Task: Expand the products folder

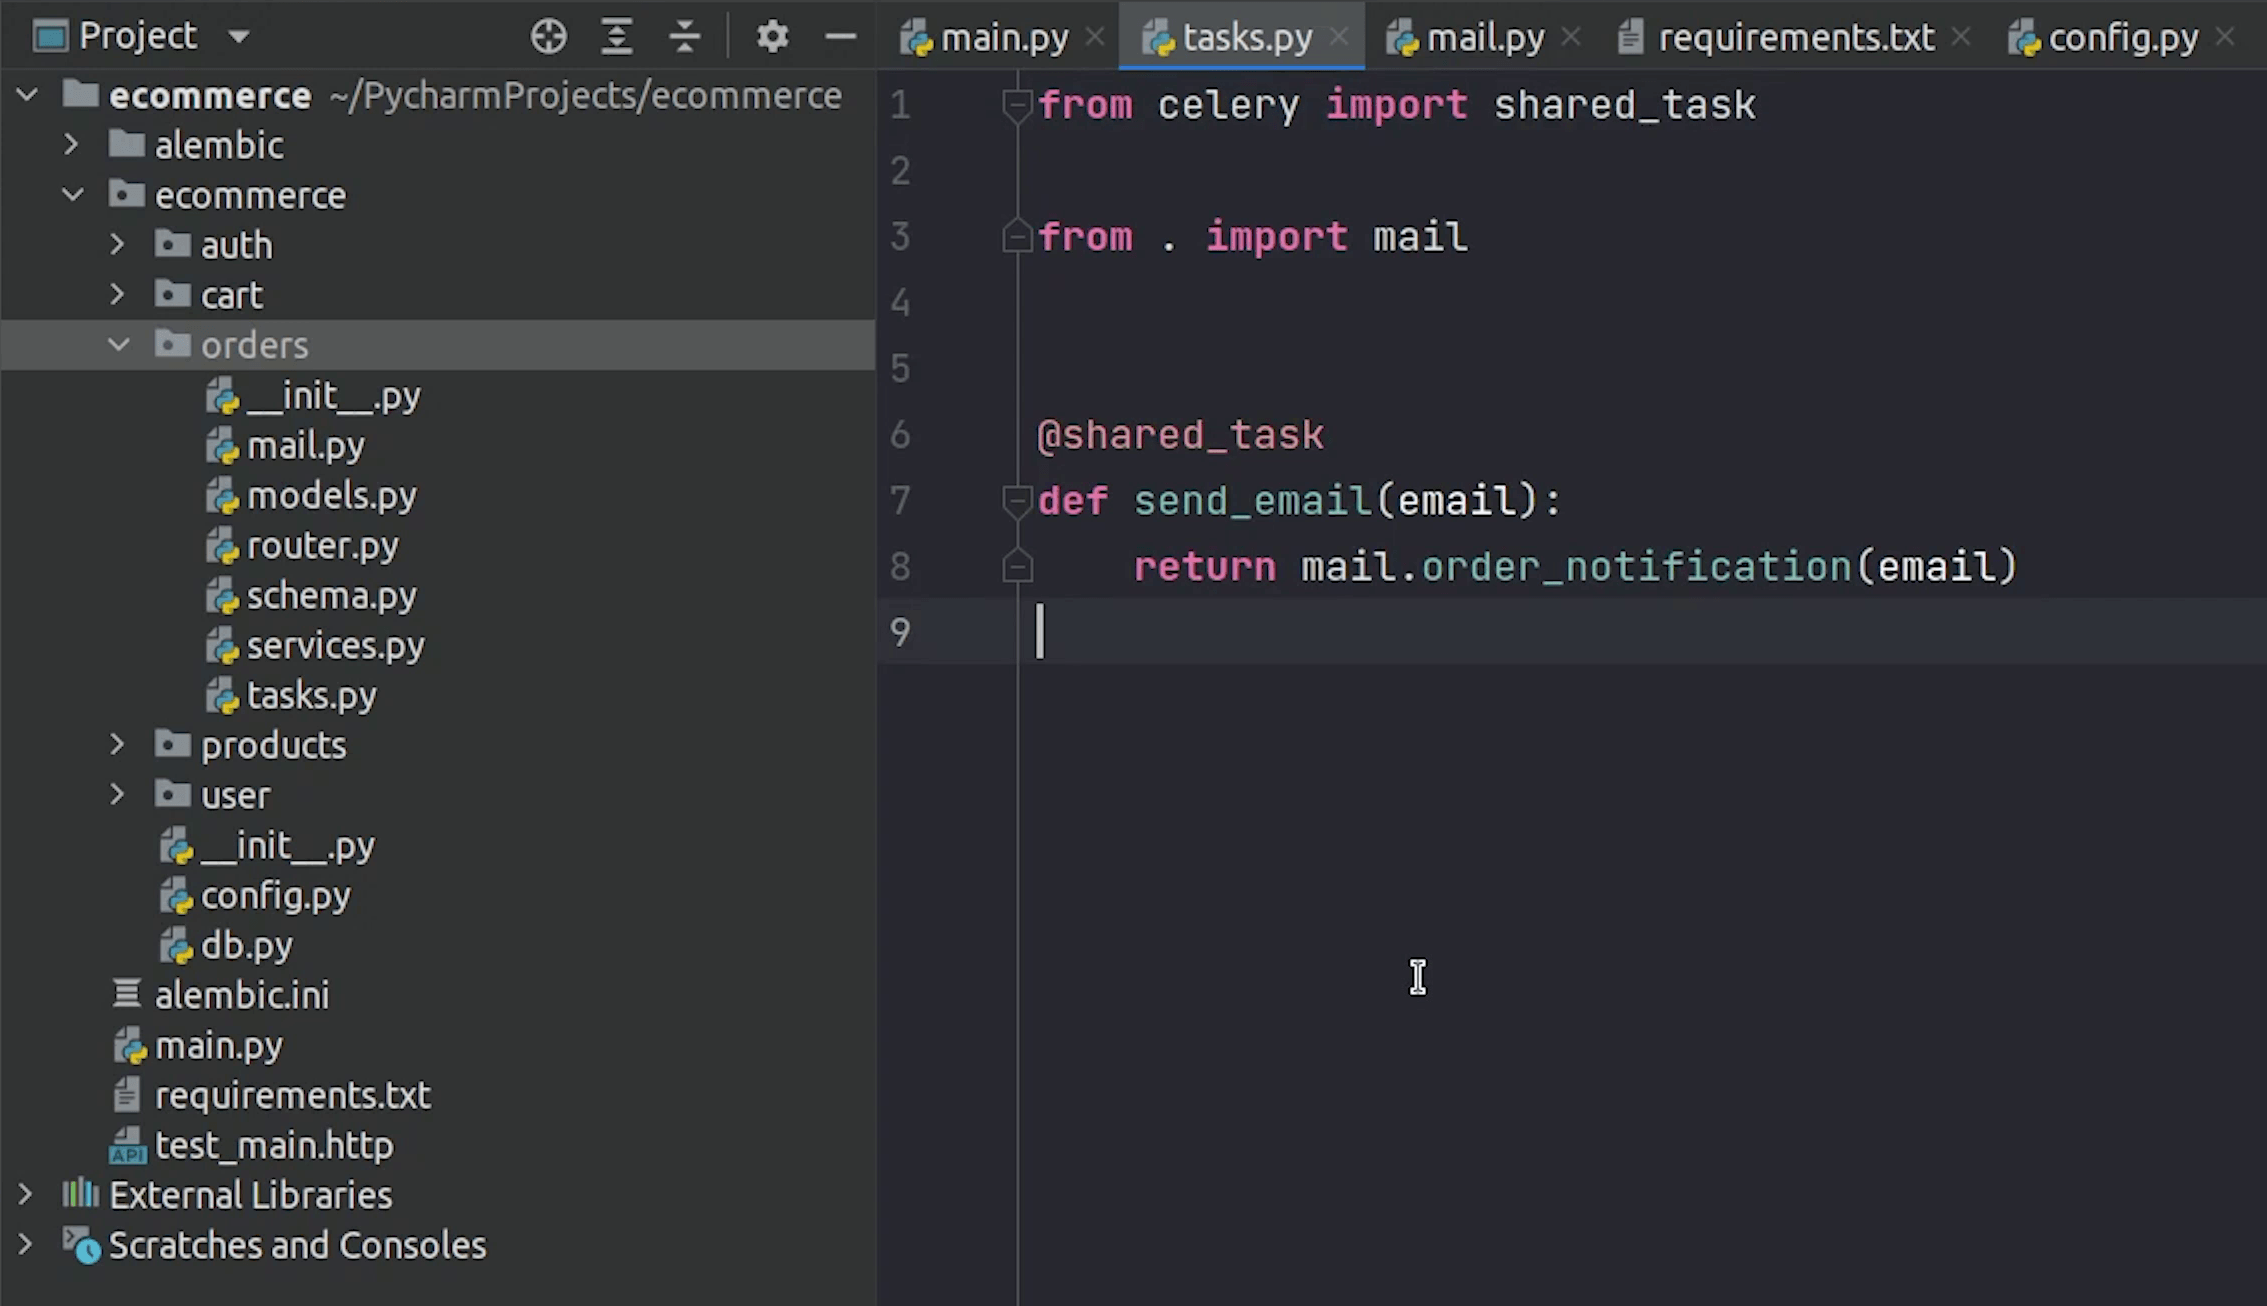Action: 117,744
